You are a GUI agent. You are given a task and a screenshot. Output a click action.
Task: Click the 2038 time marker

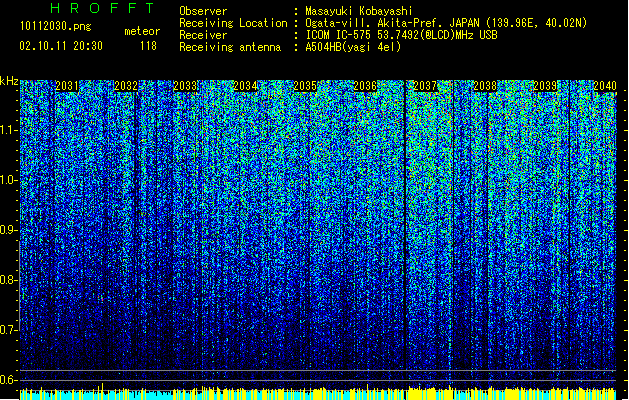click(485, 86)
